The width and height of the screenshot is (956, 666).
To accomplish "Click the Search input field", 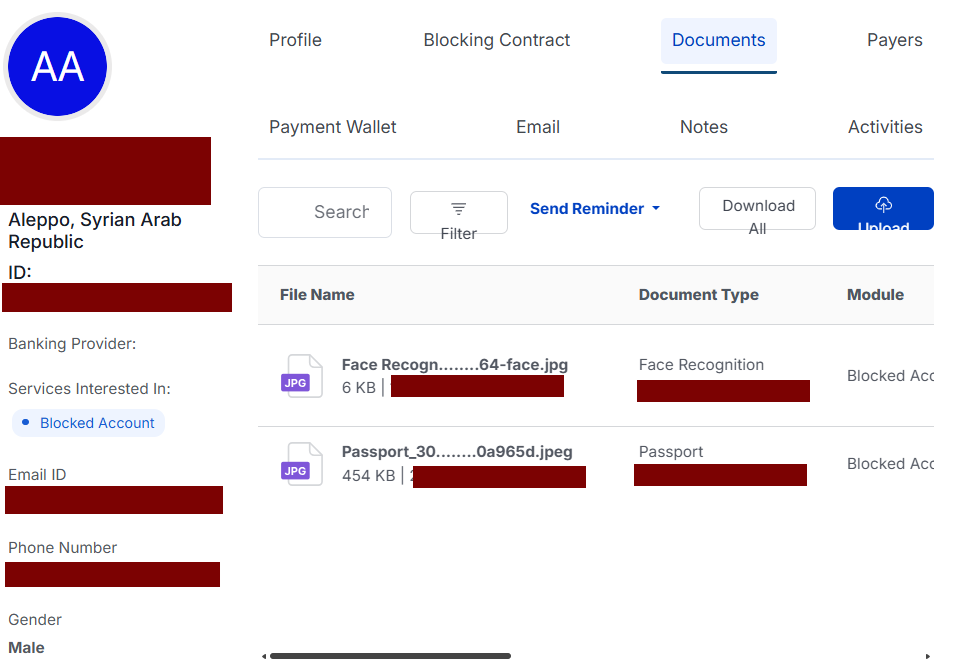I will pos(325,212).
